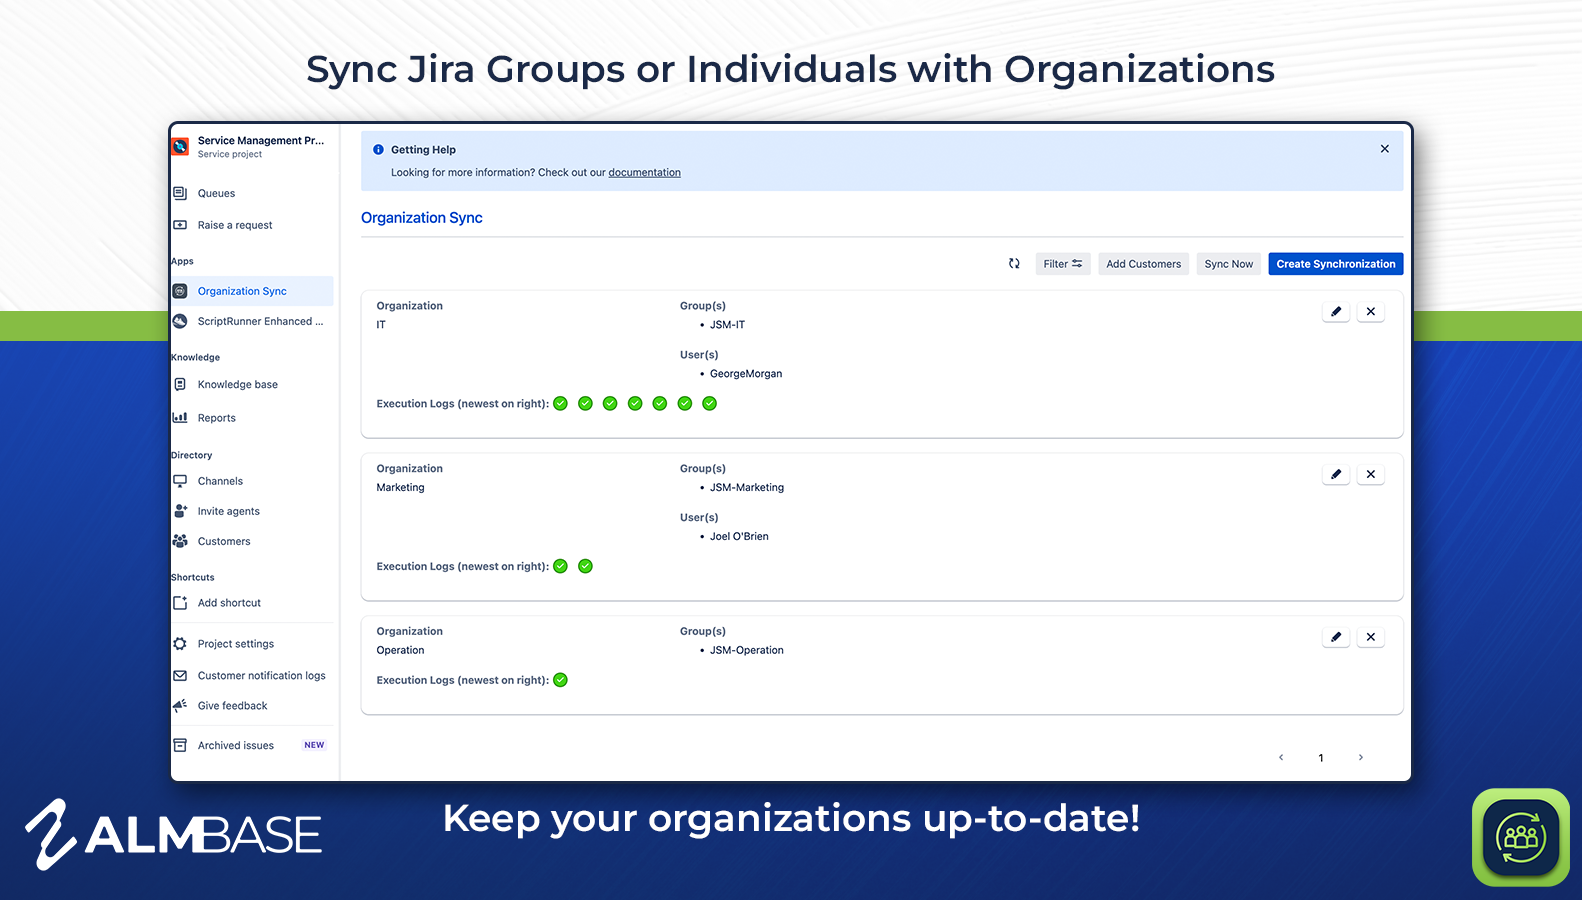Click the Reports bar chart icon

click(x=180, y=417)
